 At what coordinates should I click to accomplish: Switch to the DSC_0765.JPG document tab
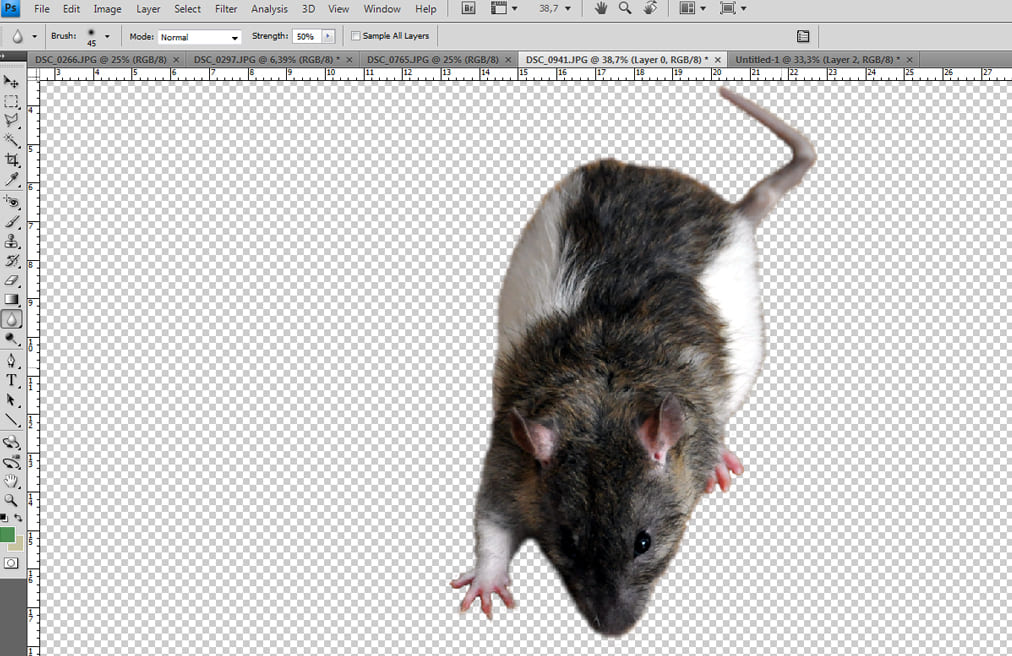coord(420,60)
